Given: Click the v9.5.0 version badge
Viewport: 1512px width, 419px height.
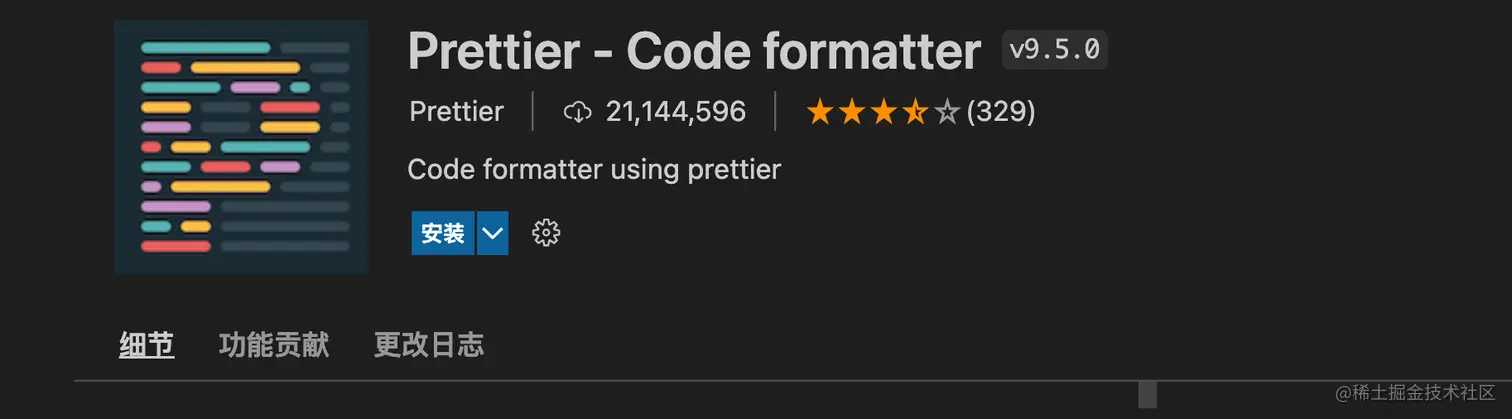Looking at the screenshot, I should coord(1054,50).
